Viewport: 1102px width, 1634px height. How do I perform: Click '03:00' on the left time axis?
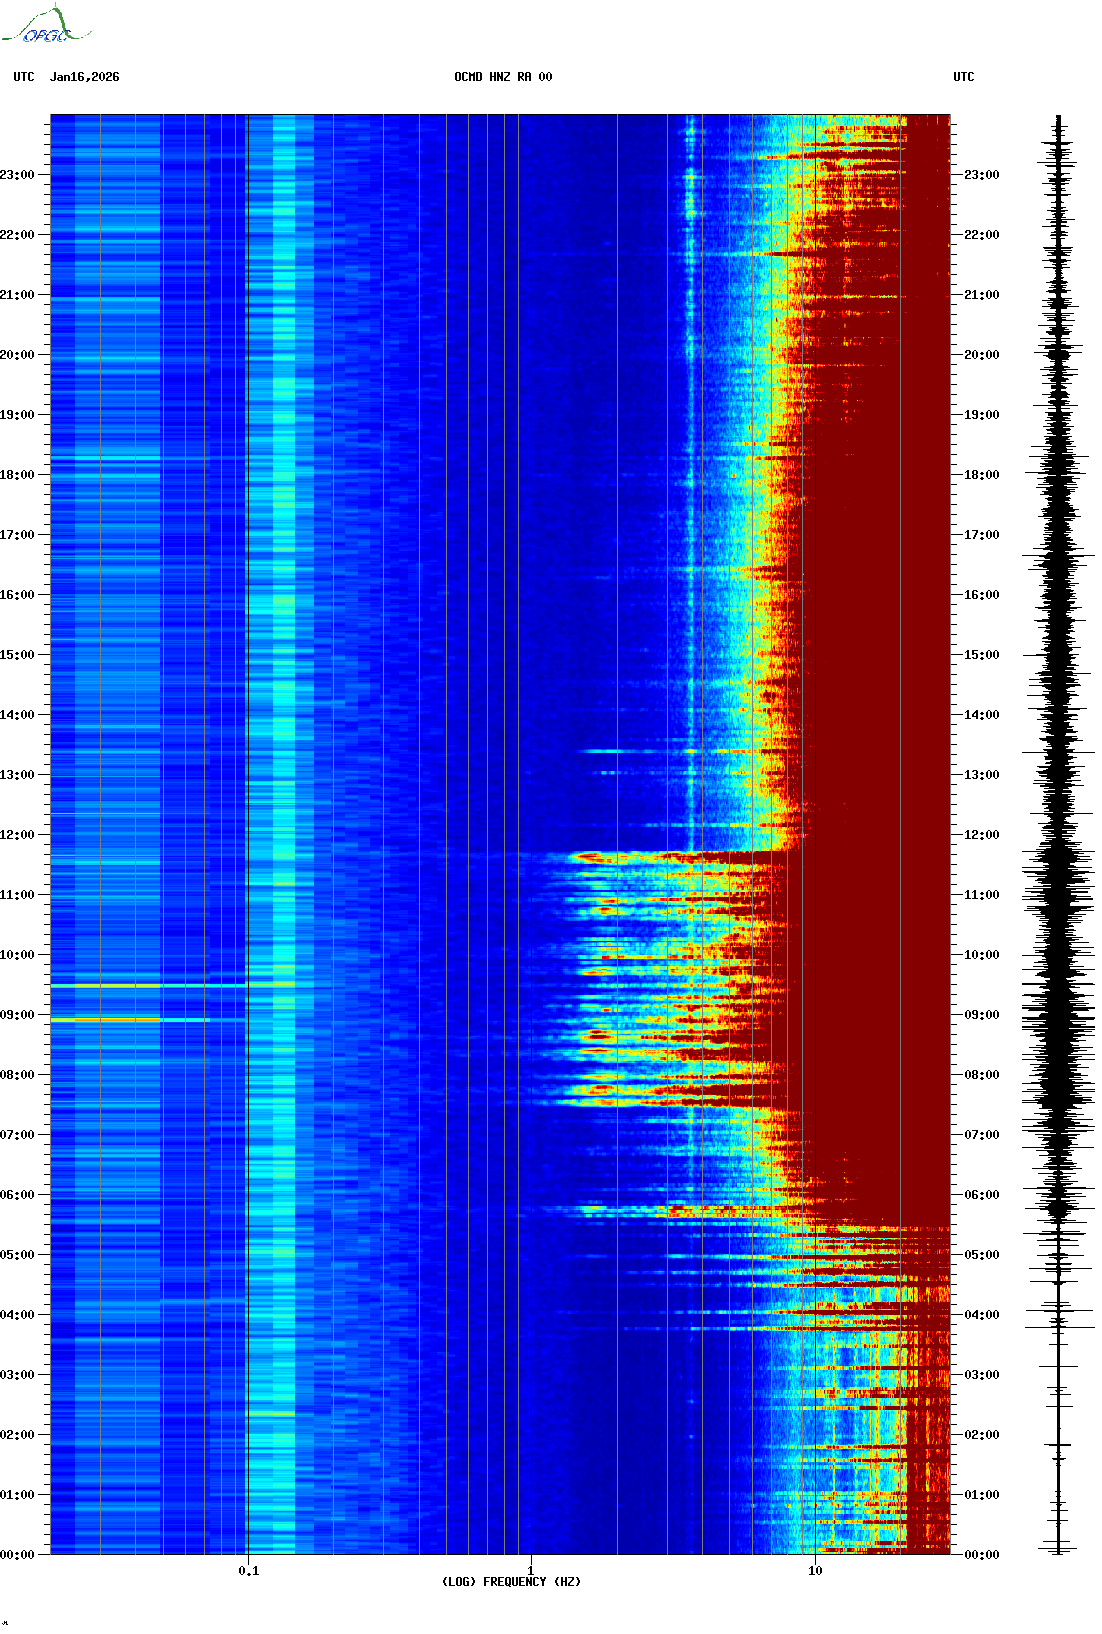point(17,1375)
